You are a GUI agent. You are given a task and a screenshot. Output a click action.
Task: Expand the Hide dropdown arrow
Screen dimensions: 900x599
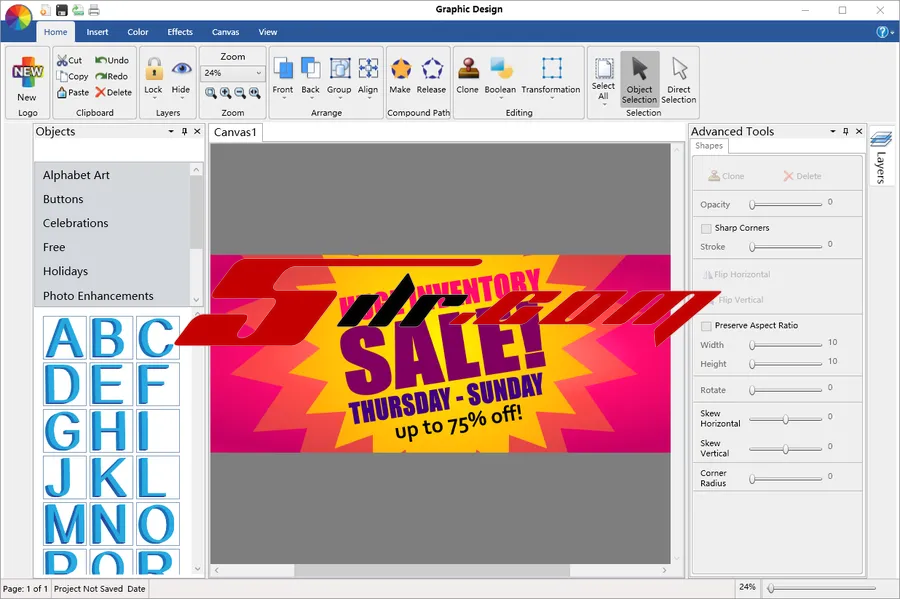(x=182, y=98)
